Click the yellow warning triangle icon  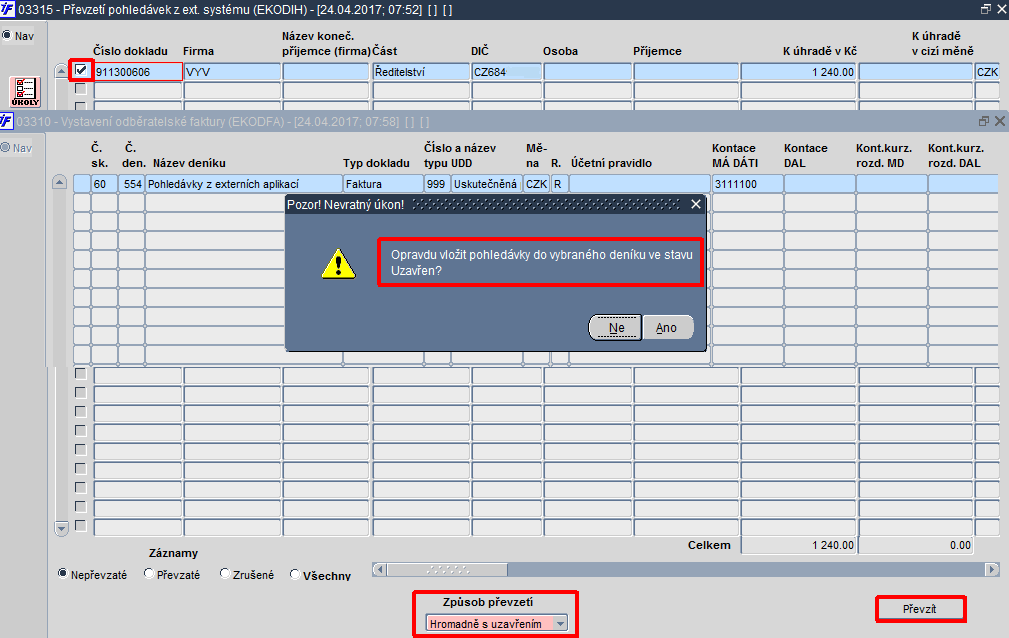click(x=338, y=264)
